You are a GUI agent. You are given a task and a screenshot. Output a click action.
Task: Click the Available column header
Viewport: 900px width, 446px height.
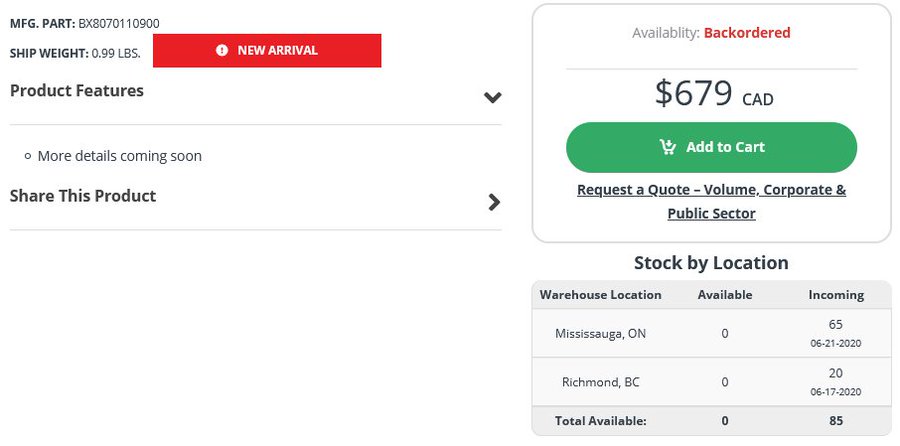coord(725,295)
